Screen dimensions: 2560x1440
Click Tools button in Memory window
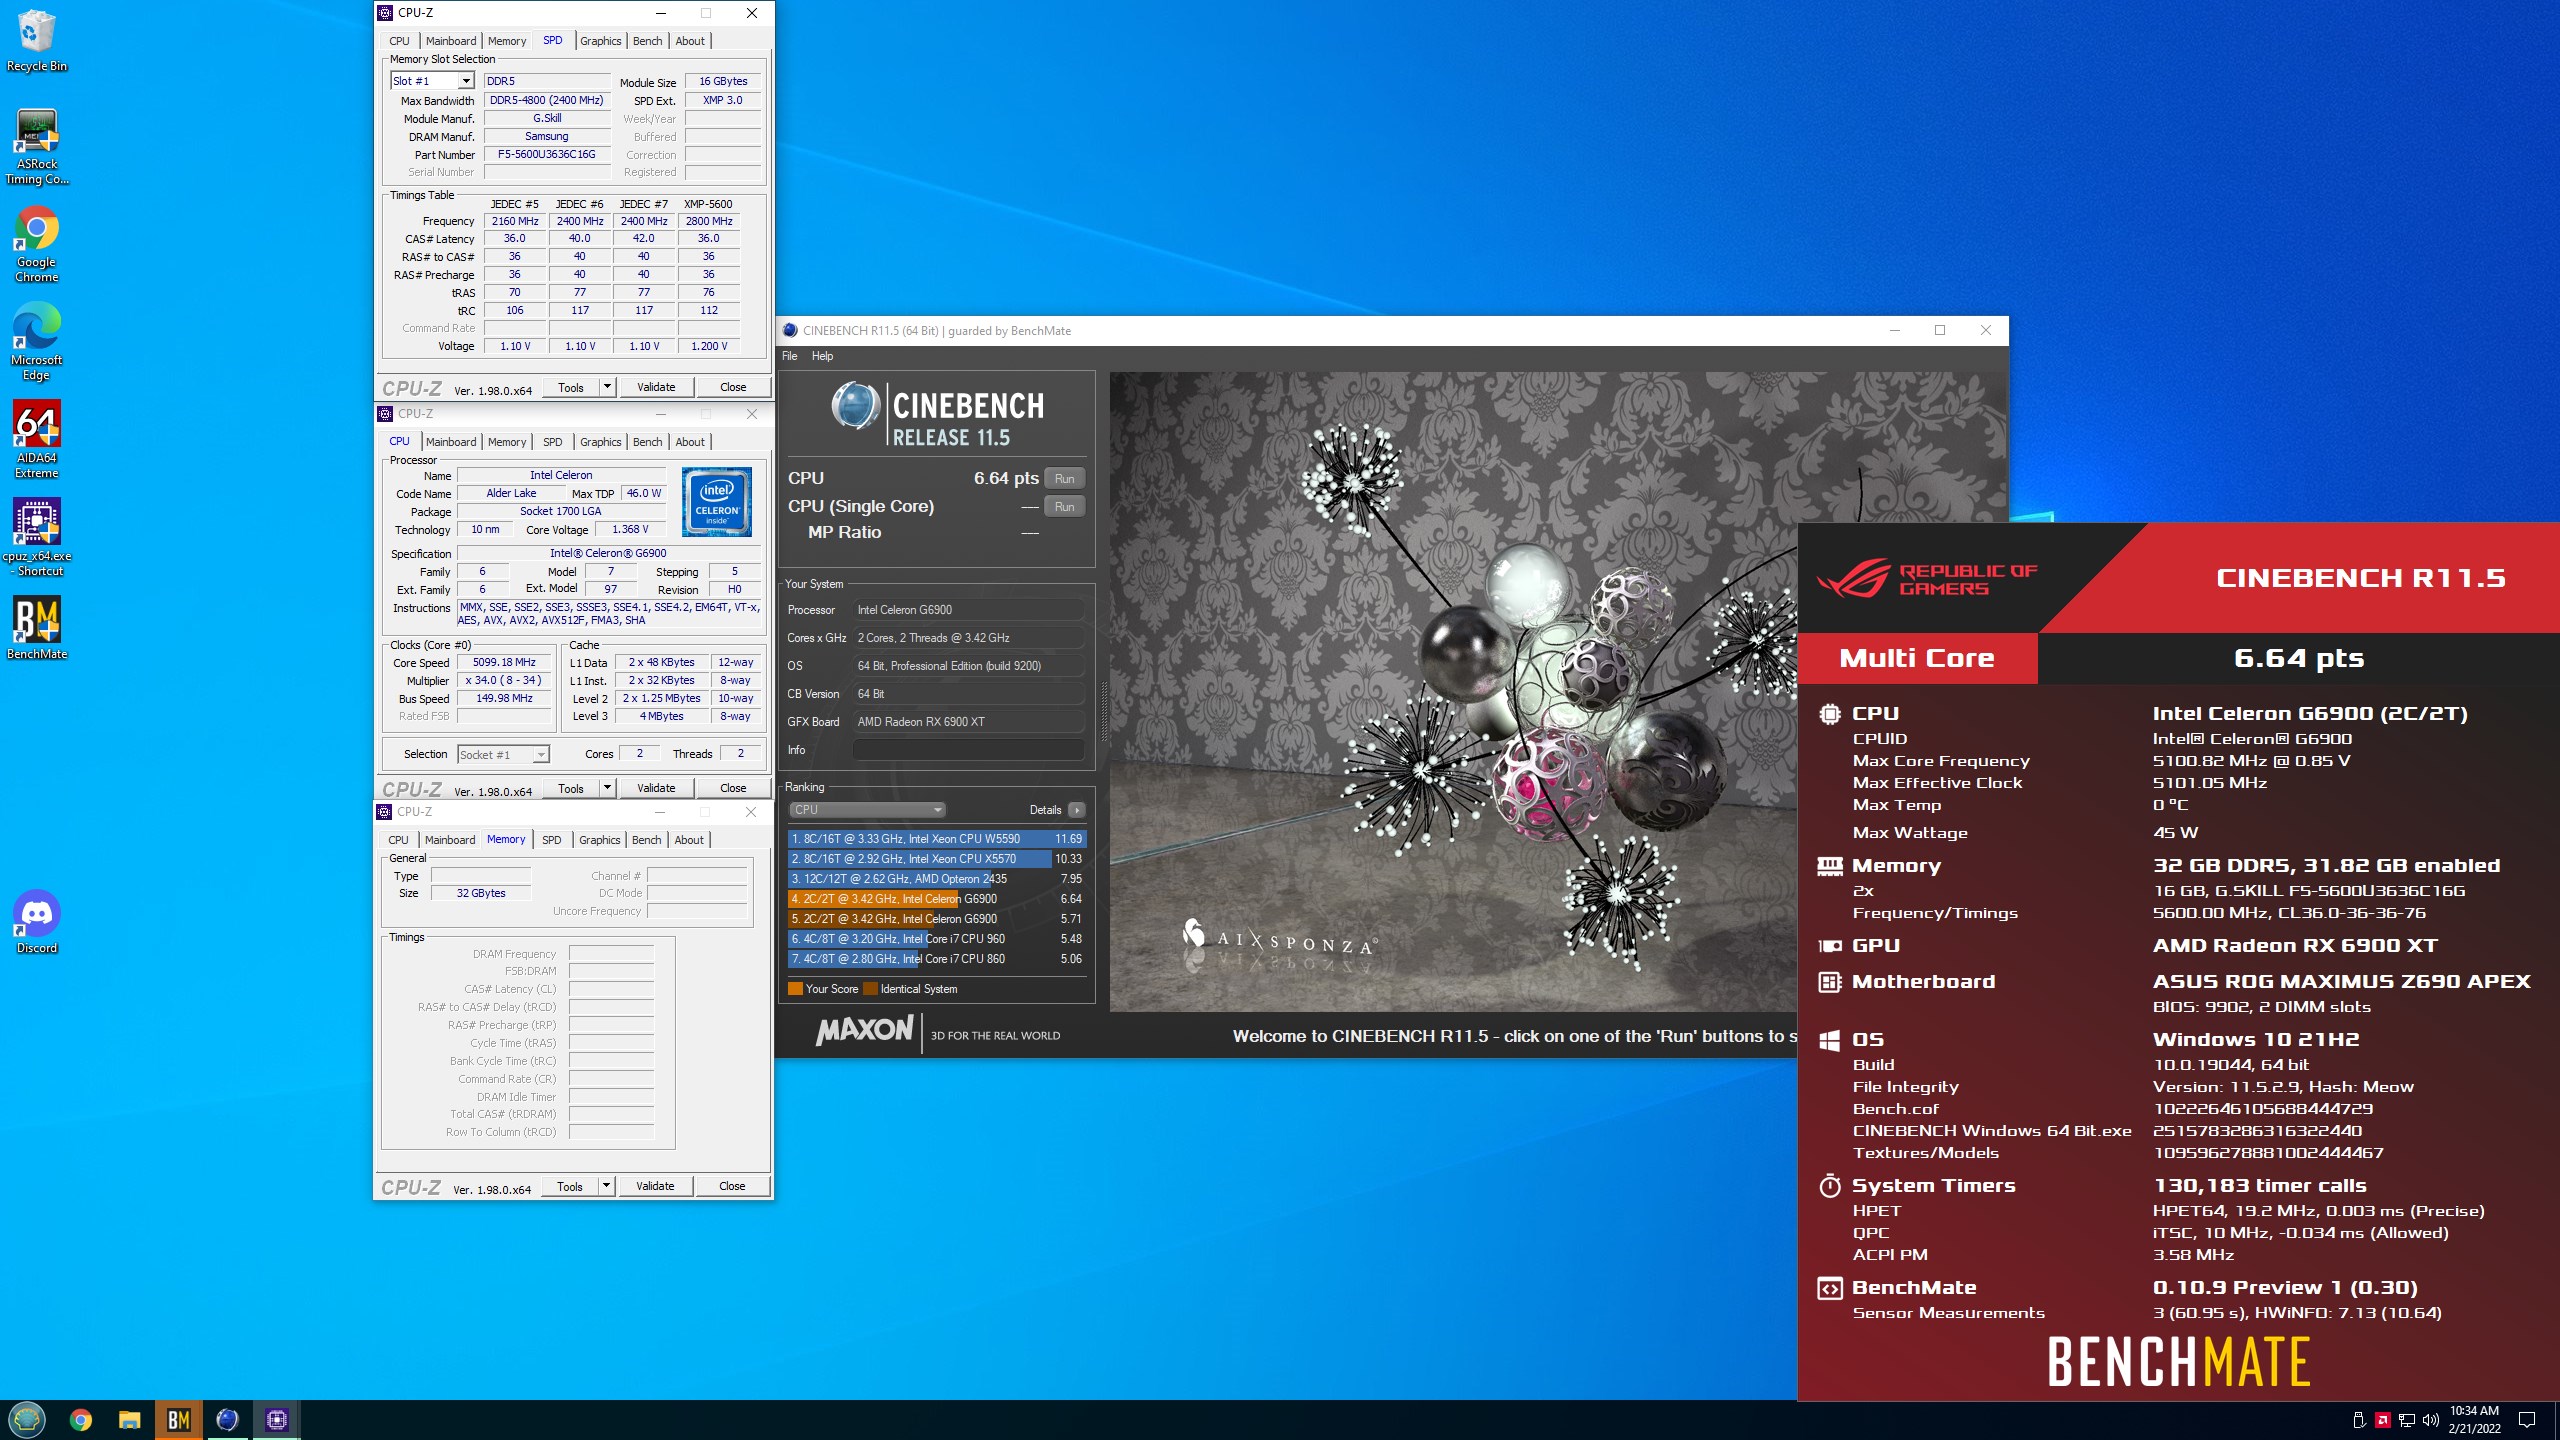570,1186
